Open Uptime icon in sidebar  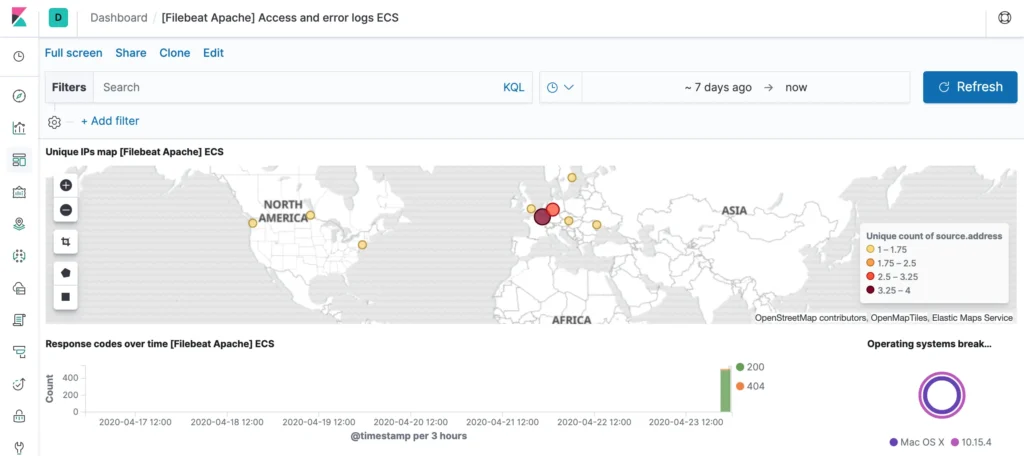coord(19,384)
